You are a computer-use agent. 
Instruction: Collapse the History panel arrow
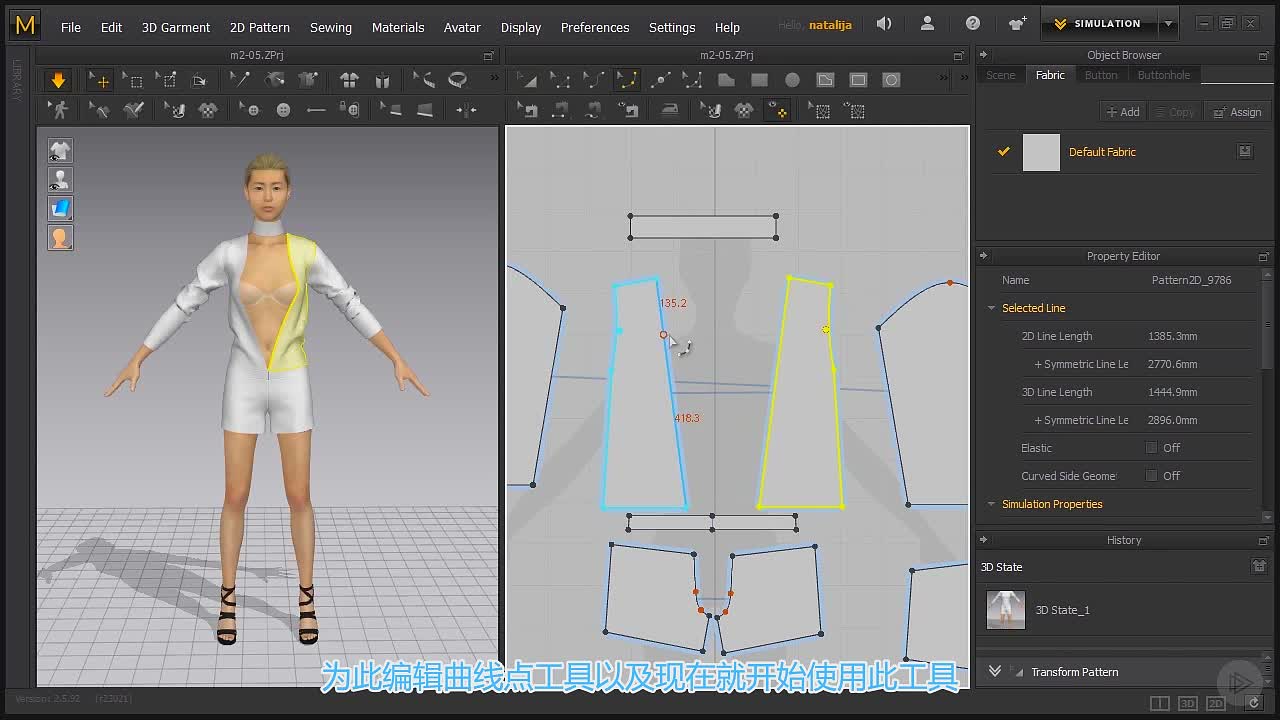[983, 540]
